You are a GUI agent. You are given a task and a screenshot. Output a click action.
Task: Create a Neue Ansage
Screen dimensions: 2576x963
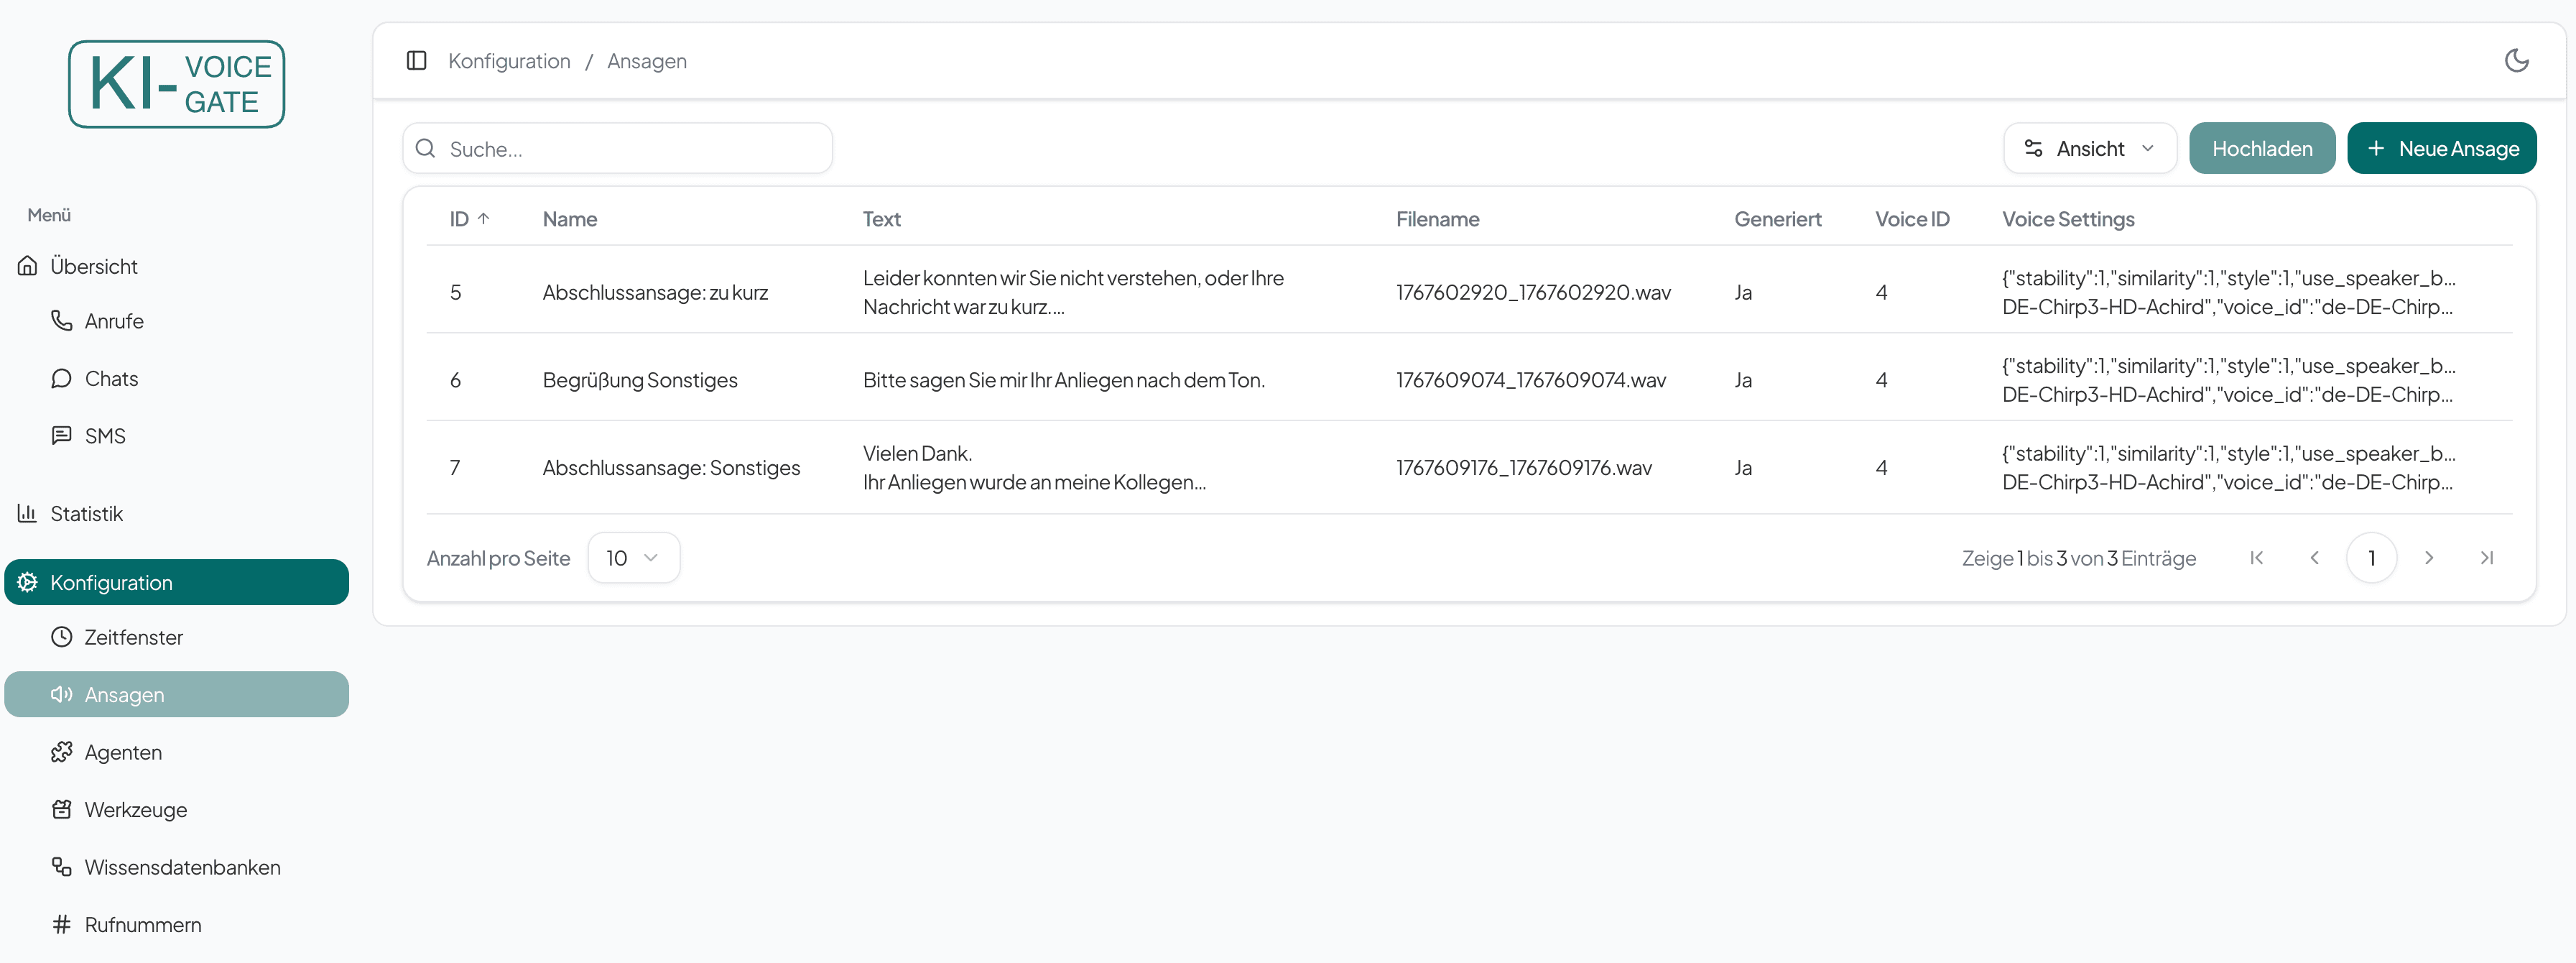click(2441, 149)
